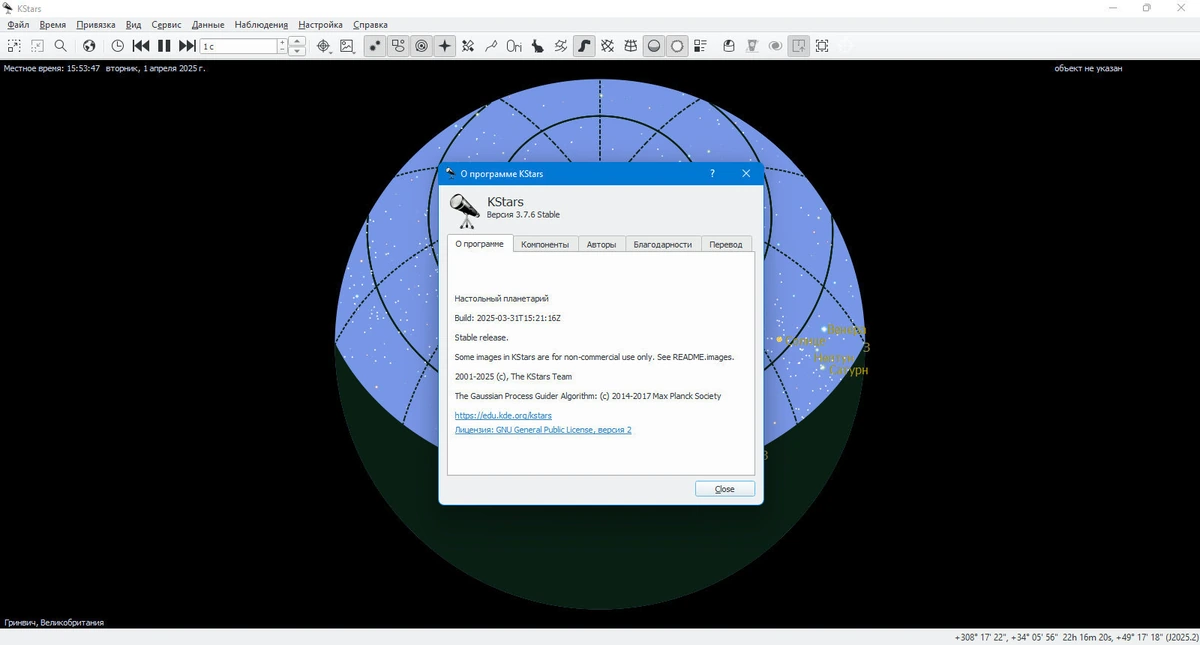Toggle the horizontal coordinate grid icon
The width and height of the screenshot is (1200, 645).
630,46
